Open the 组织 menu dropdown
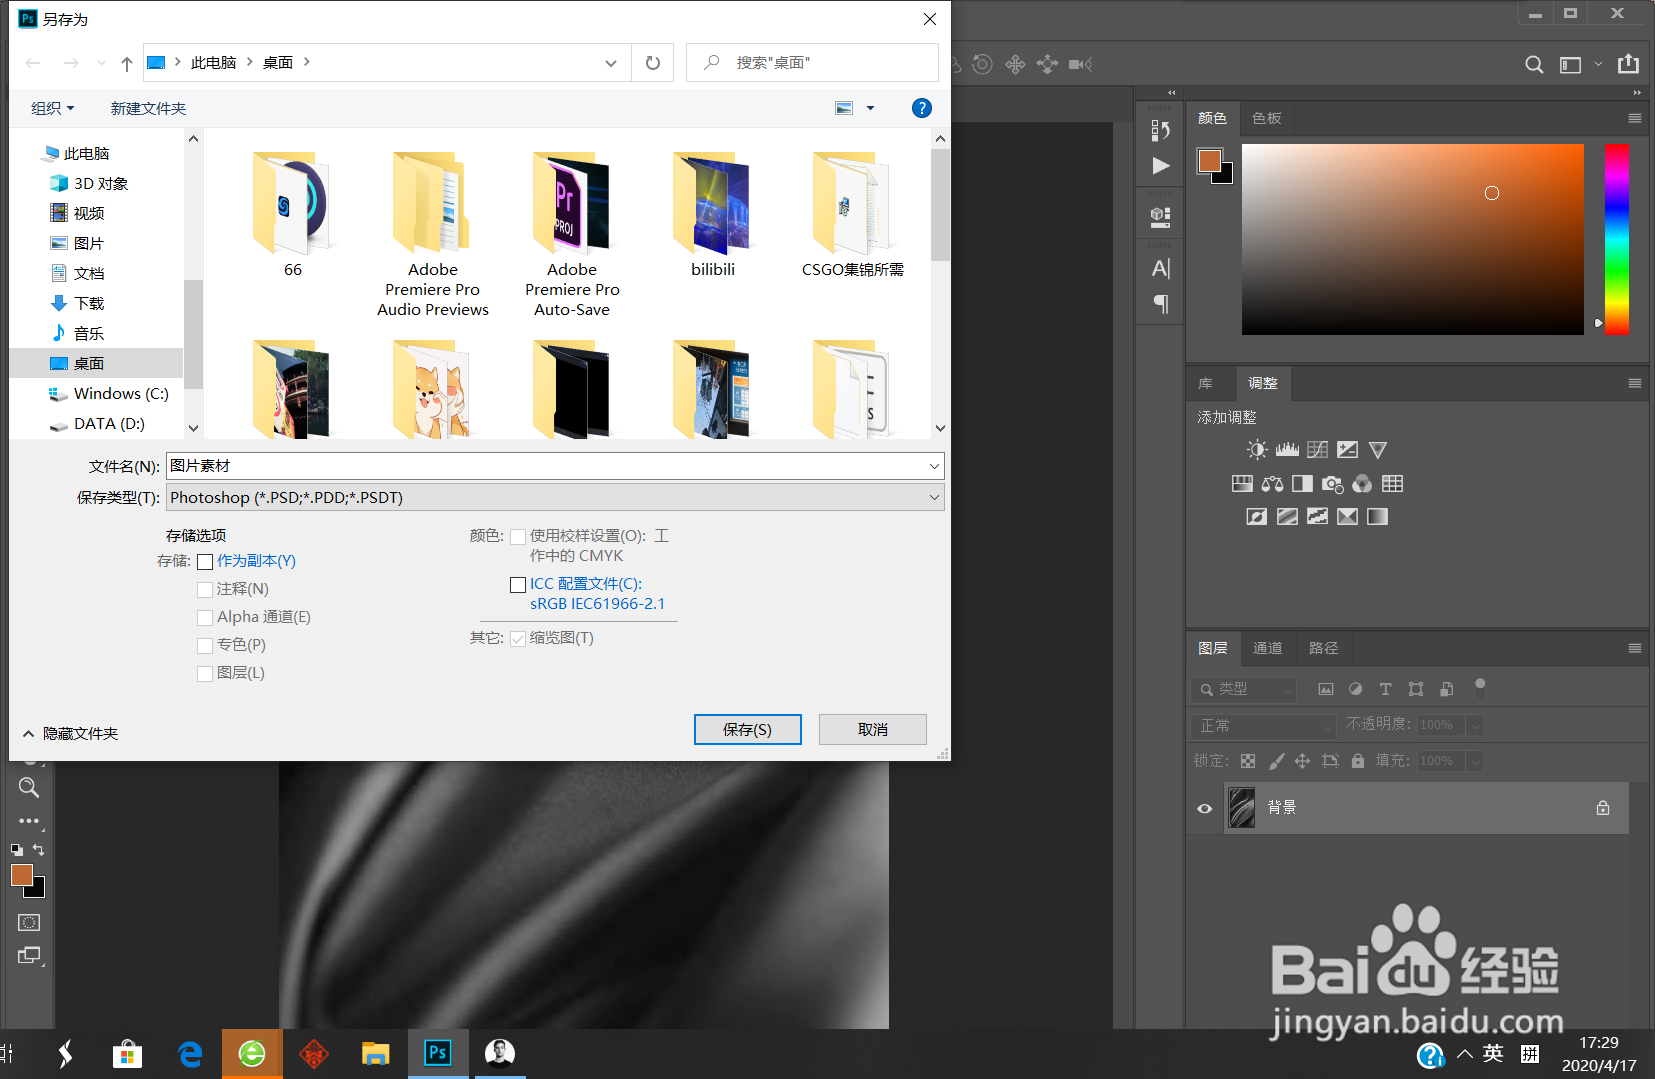1655x1079 pixels. click(52, 108)
